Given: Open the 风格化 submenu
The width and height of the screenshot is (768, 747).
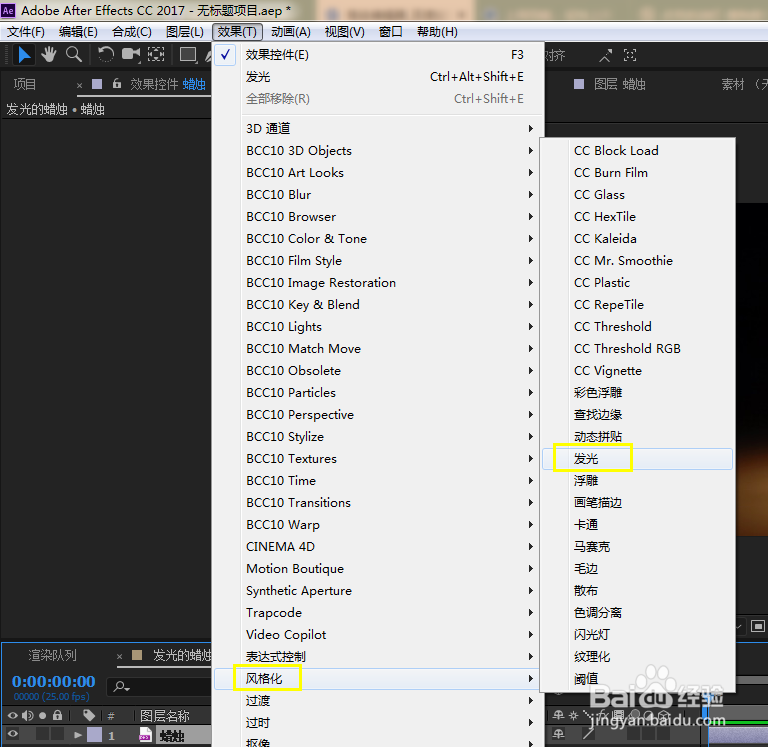Looking at the screenshot, I should coord(378,679).
